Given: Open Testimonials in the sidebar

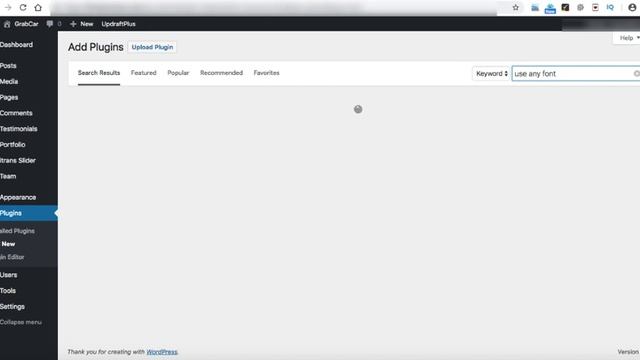Looking at the screenshot, I should (x=19, y=129).
